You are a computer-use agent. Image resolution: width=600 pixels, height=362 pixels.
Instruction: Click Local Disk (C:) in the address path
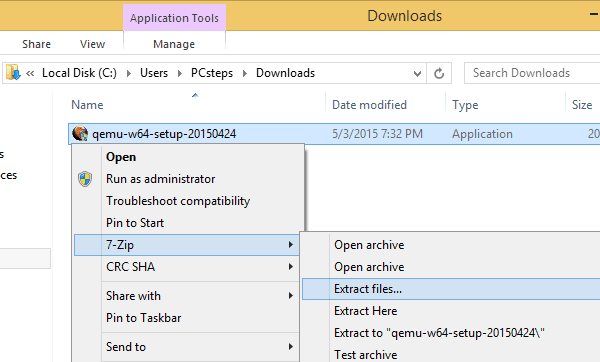pos(79,73)
